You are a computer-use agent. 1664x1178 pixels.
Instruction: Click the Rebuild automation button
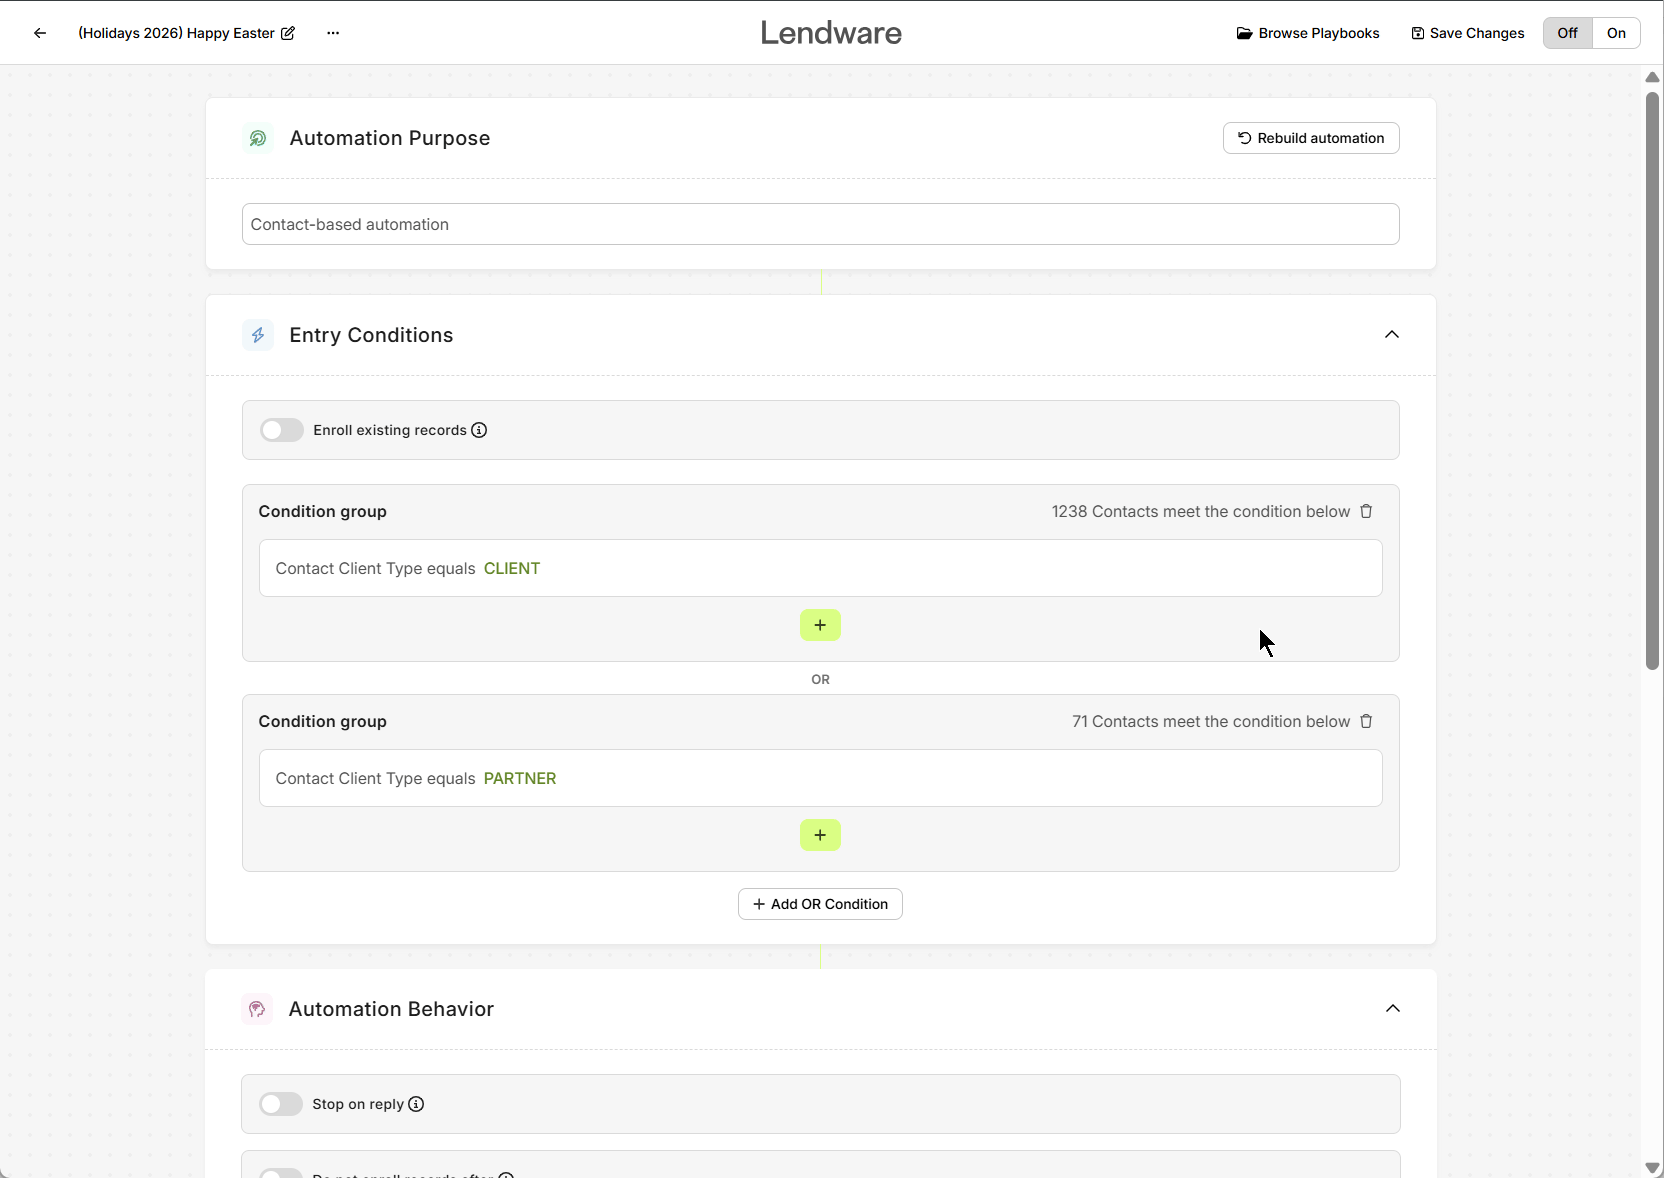tap(1310, 138)
